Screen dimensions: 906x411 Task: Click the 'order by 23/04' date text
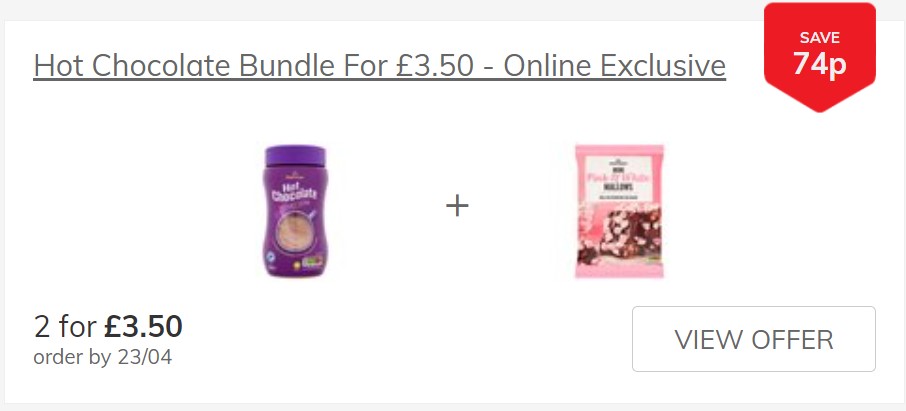pyautogui.click(x=103, y=357)
